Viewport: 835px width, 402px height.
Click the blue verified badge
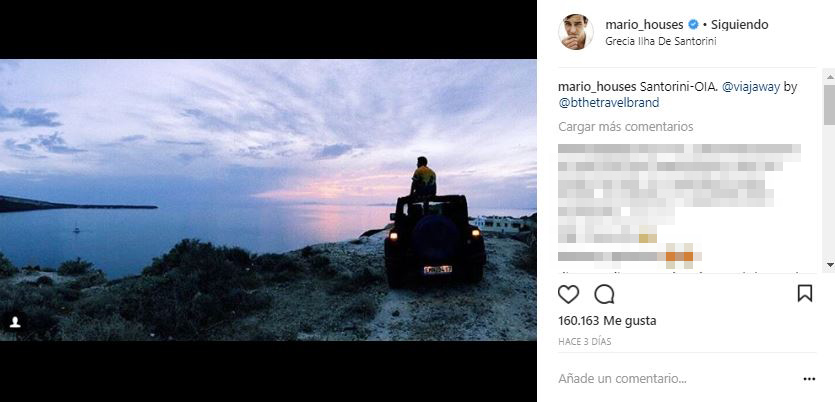pyautogui.click(x=689, y=25)
